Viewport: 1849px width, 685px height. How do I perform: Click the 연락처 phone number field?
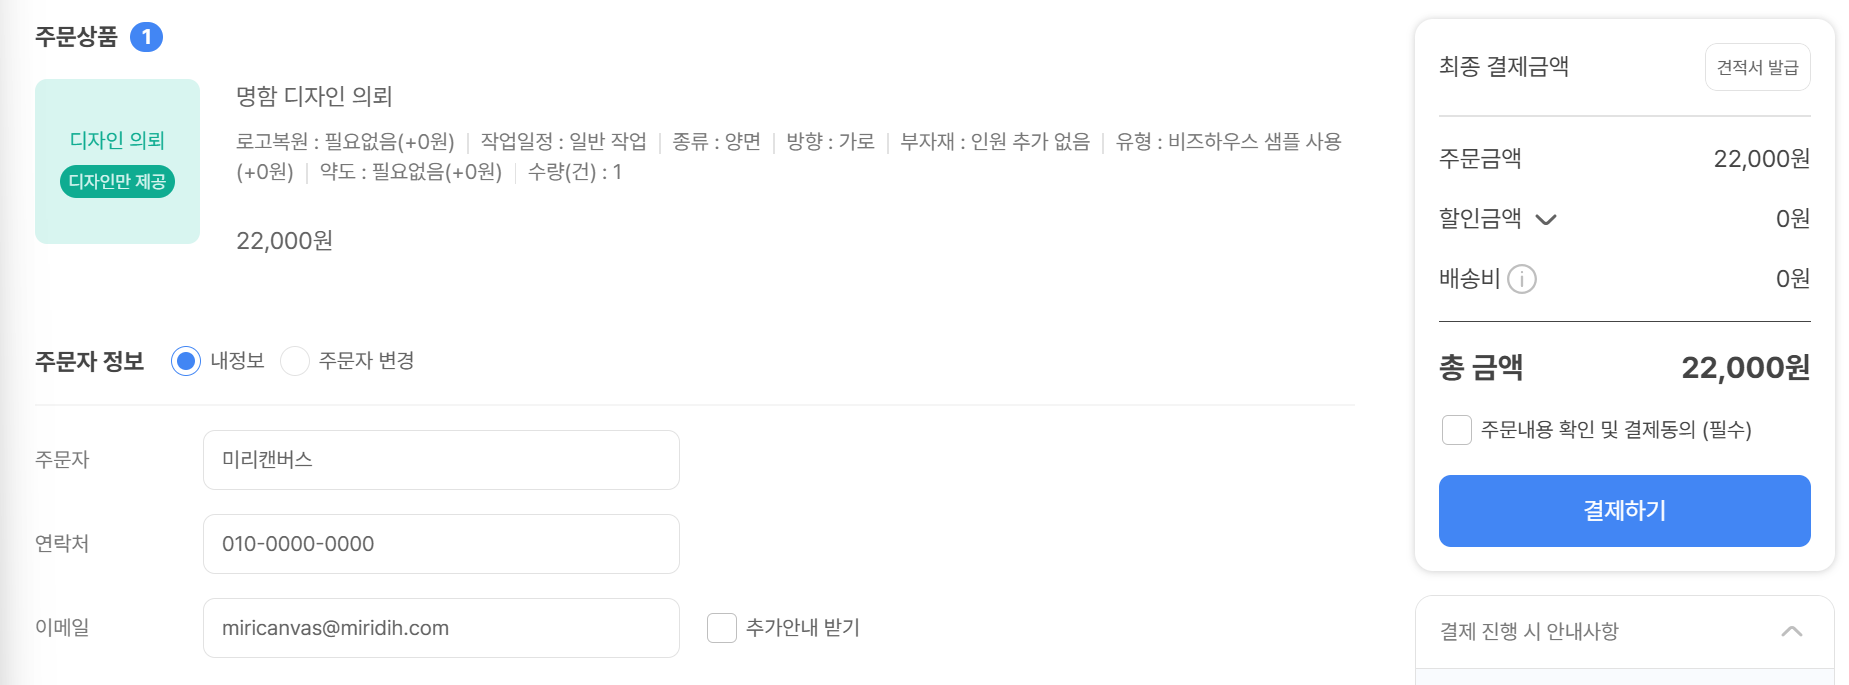pos(441,544)
